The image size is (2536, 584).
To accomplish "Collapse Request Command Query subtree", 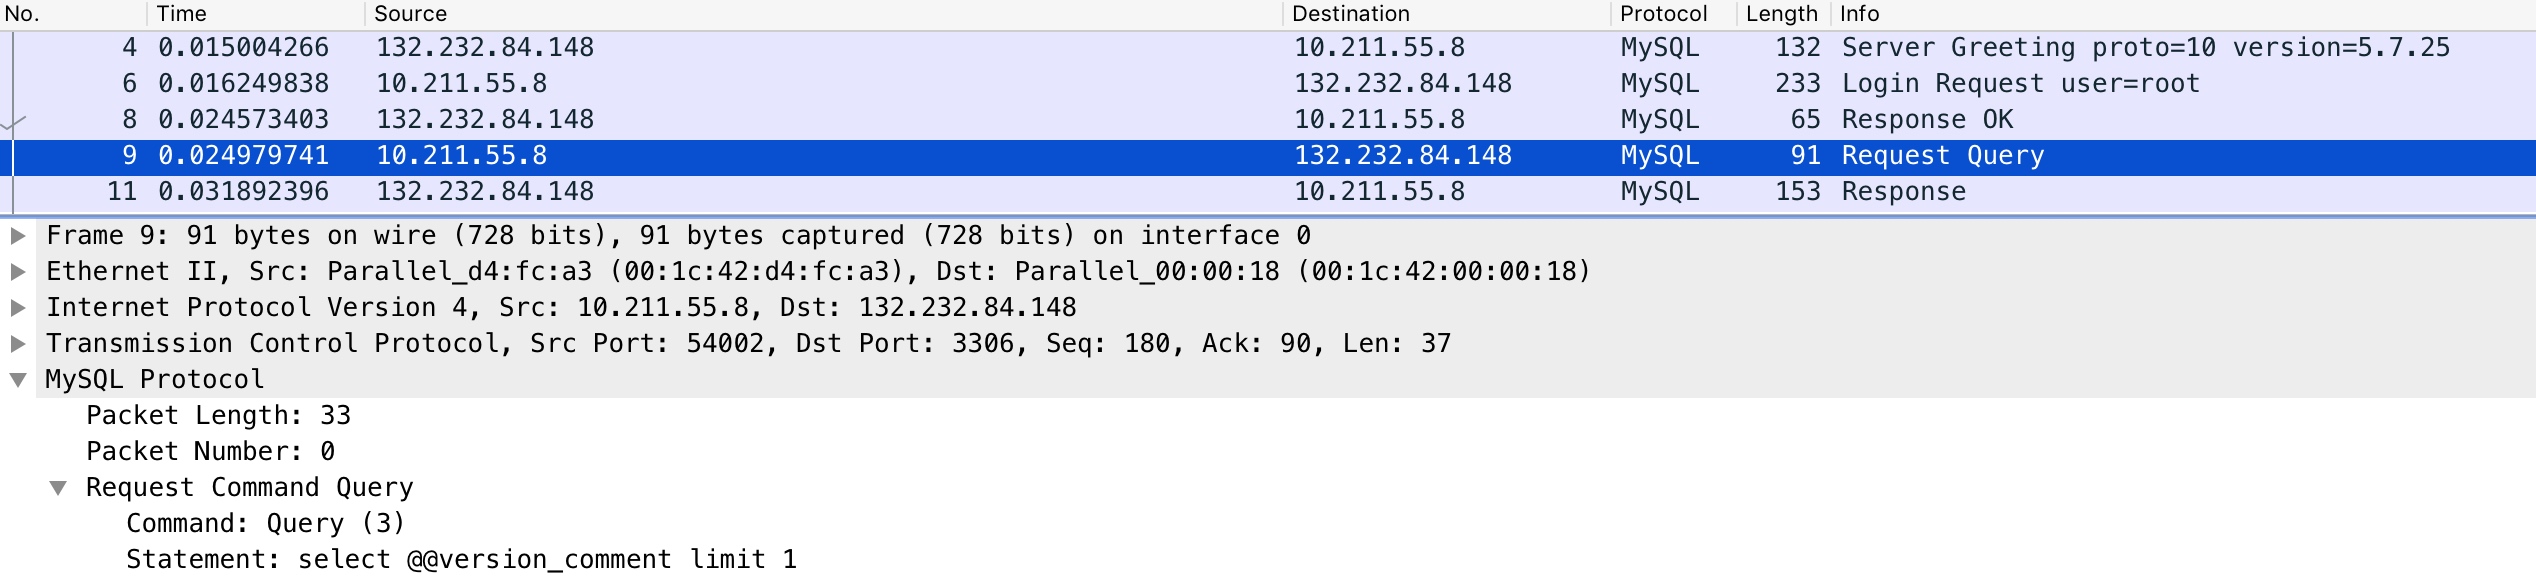I will point(58,488).
